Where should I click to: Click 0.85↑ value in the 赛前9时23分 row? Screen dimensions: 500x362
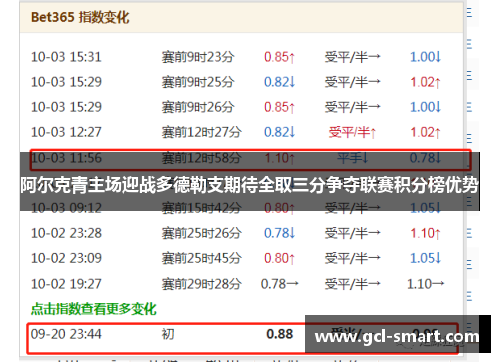(x=279, y=57)
